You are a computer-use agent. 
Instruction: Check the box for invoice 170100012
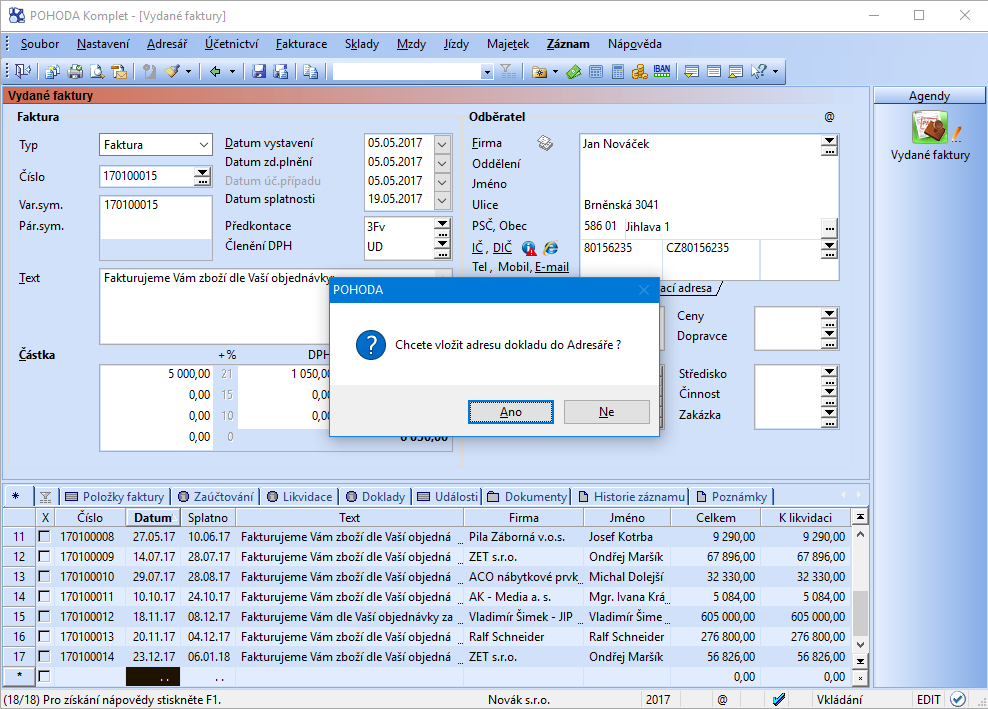tap(44, 616)
